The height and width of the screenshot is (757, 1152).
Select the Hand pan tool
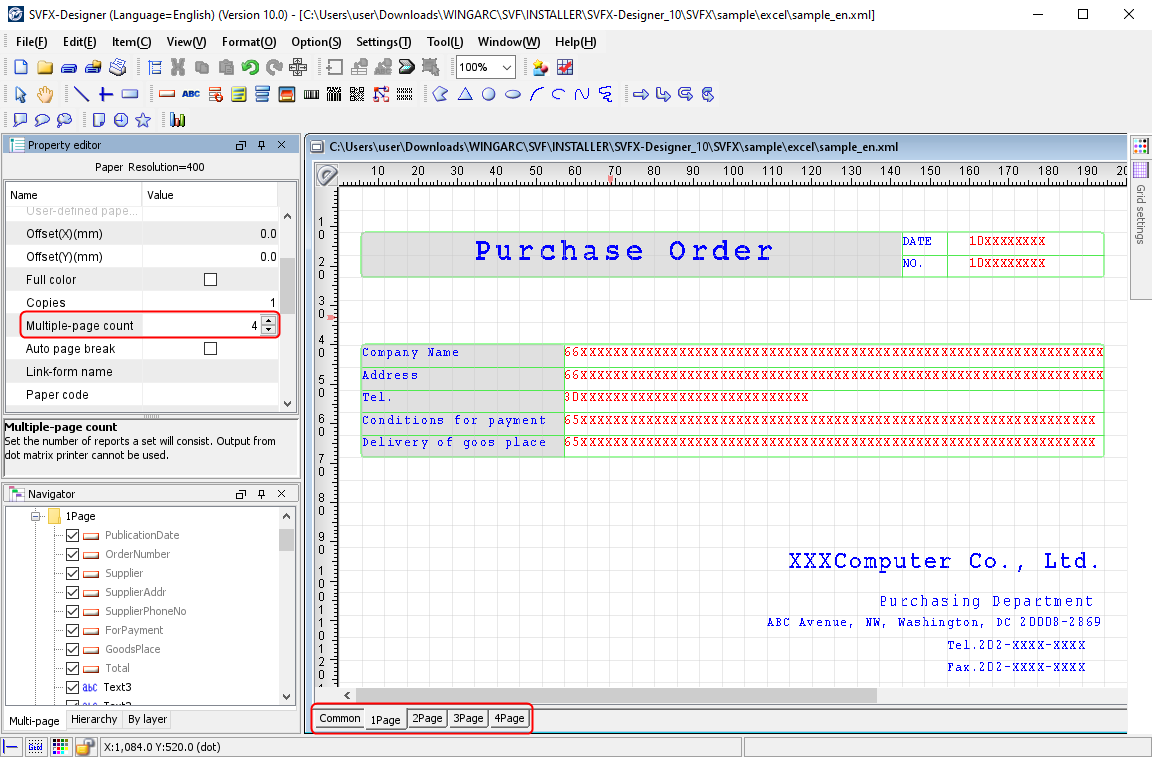click(45, 94)
